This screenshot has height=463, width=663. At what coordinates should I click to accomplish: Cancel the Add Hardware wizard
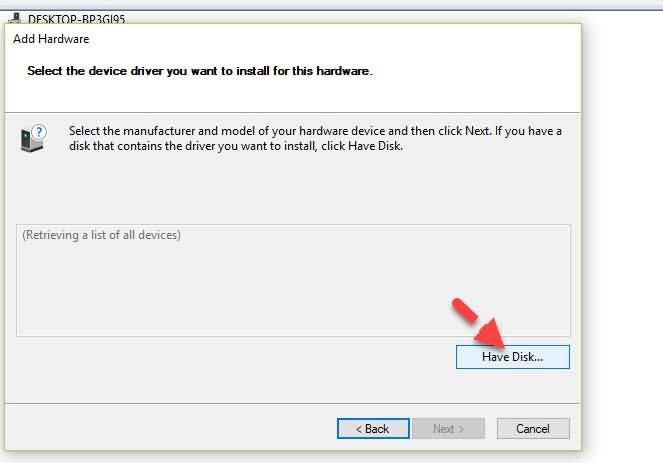tap(533, 428)
